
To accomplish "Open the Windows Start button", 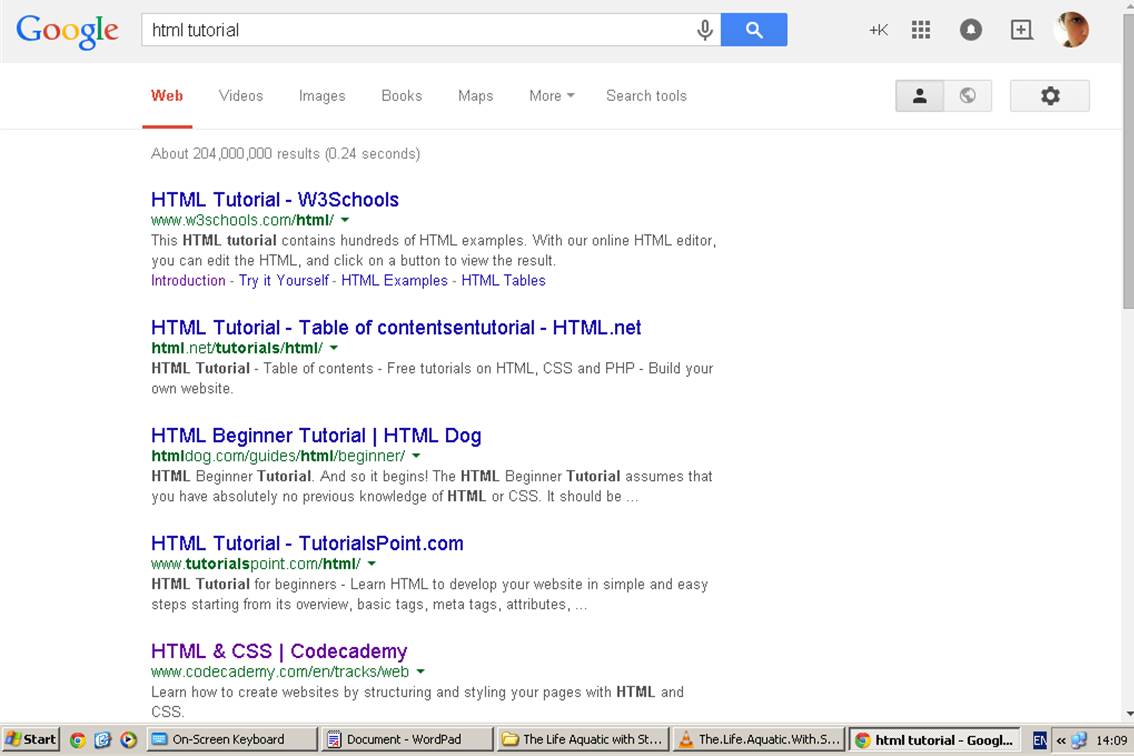I will point(30,739).
